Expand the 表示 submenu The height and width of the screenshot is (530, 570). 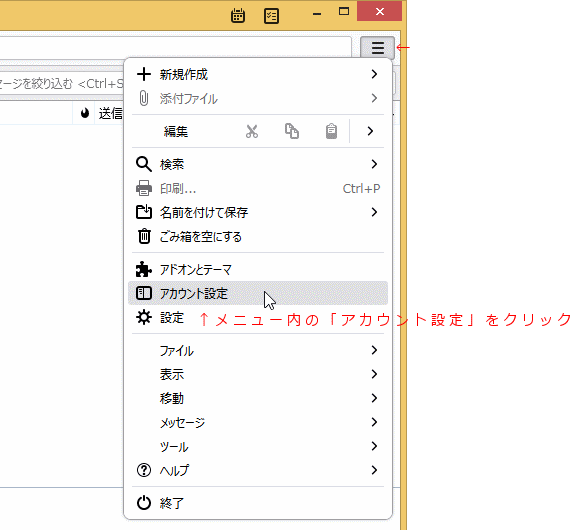tap(258, 374)
